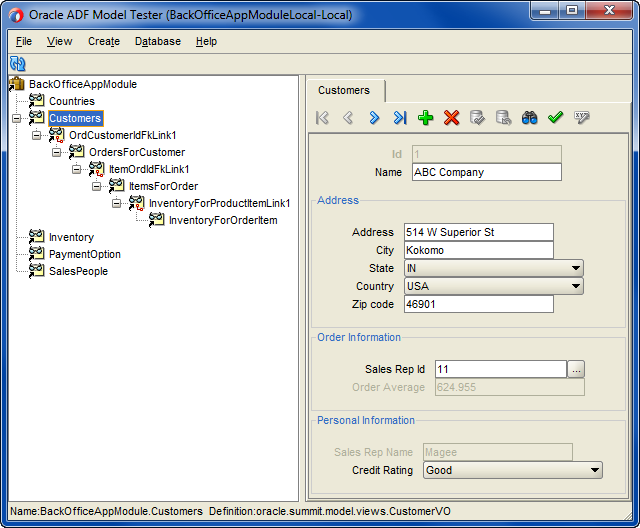Image resolution: width=640 pixels, height=528 pixels.
Task: Go to next record arrow
Action: [374, 118]
